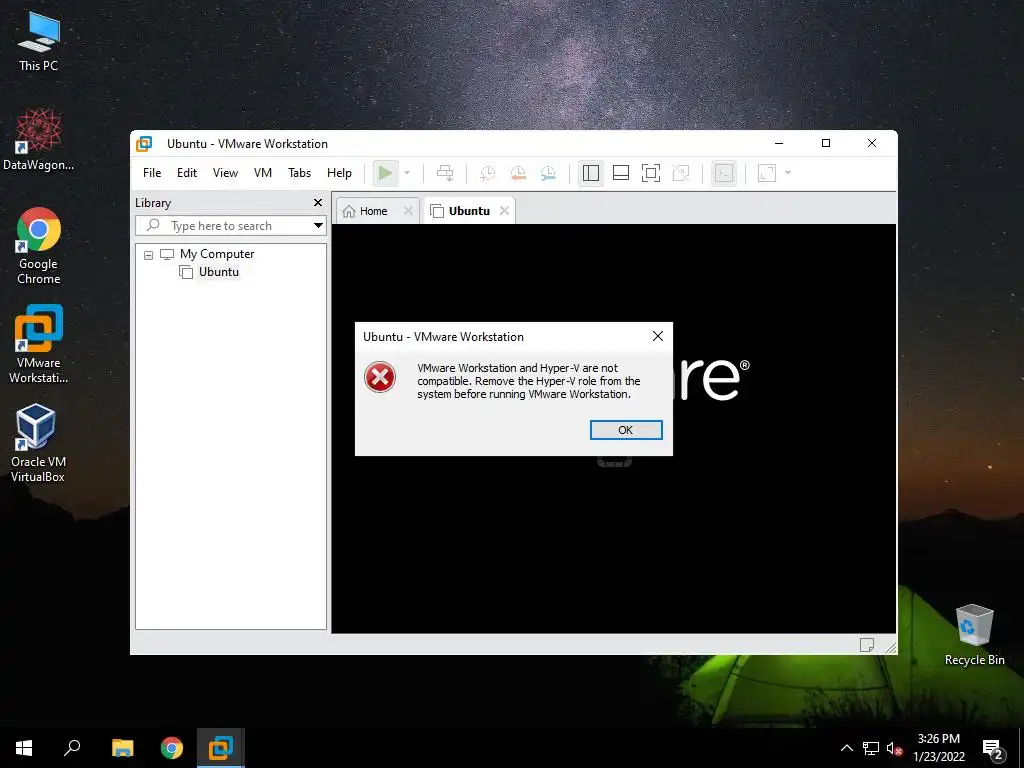Click OK in the error dialog

[626, 430]
